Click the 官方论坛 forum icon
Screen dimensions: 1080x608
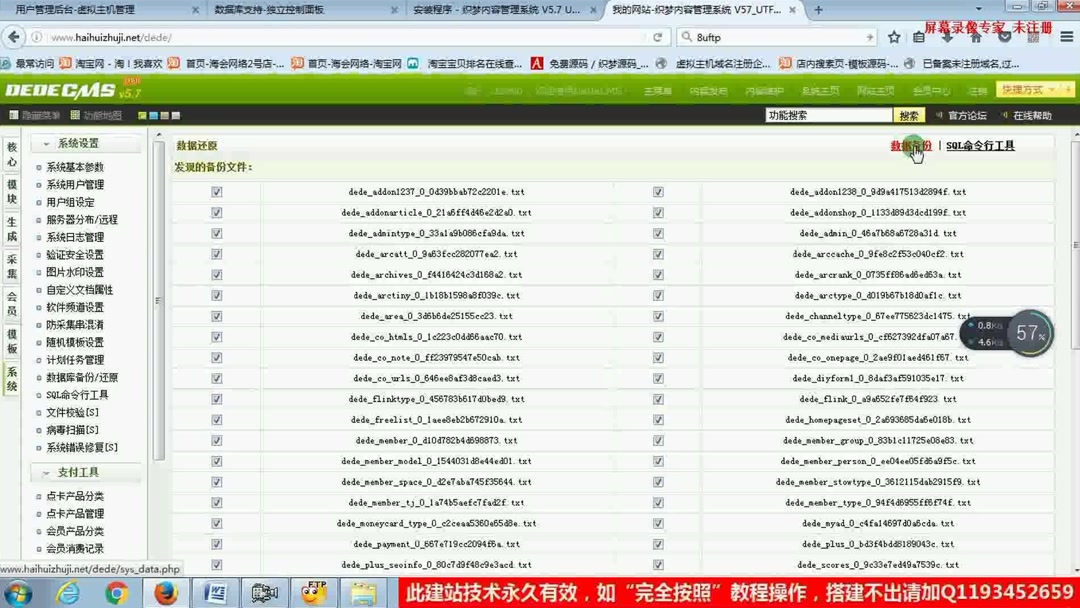click(968, 115)
